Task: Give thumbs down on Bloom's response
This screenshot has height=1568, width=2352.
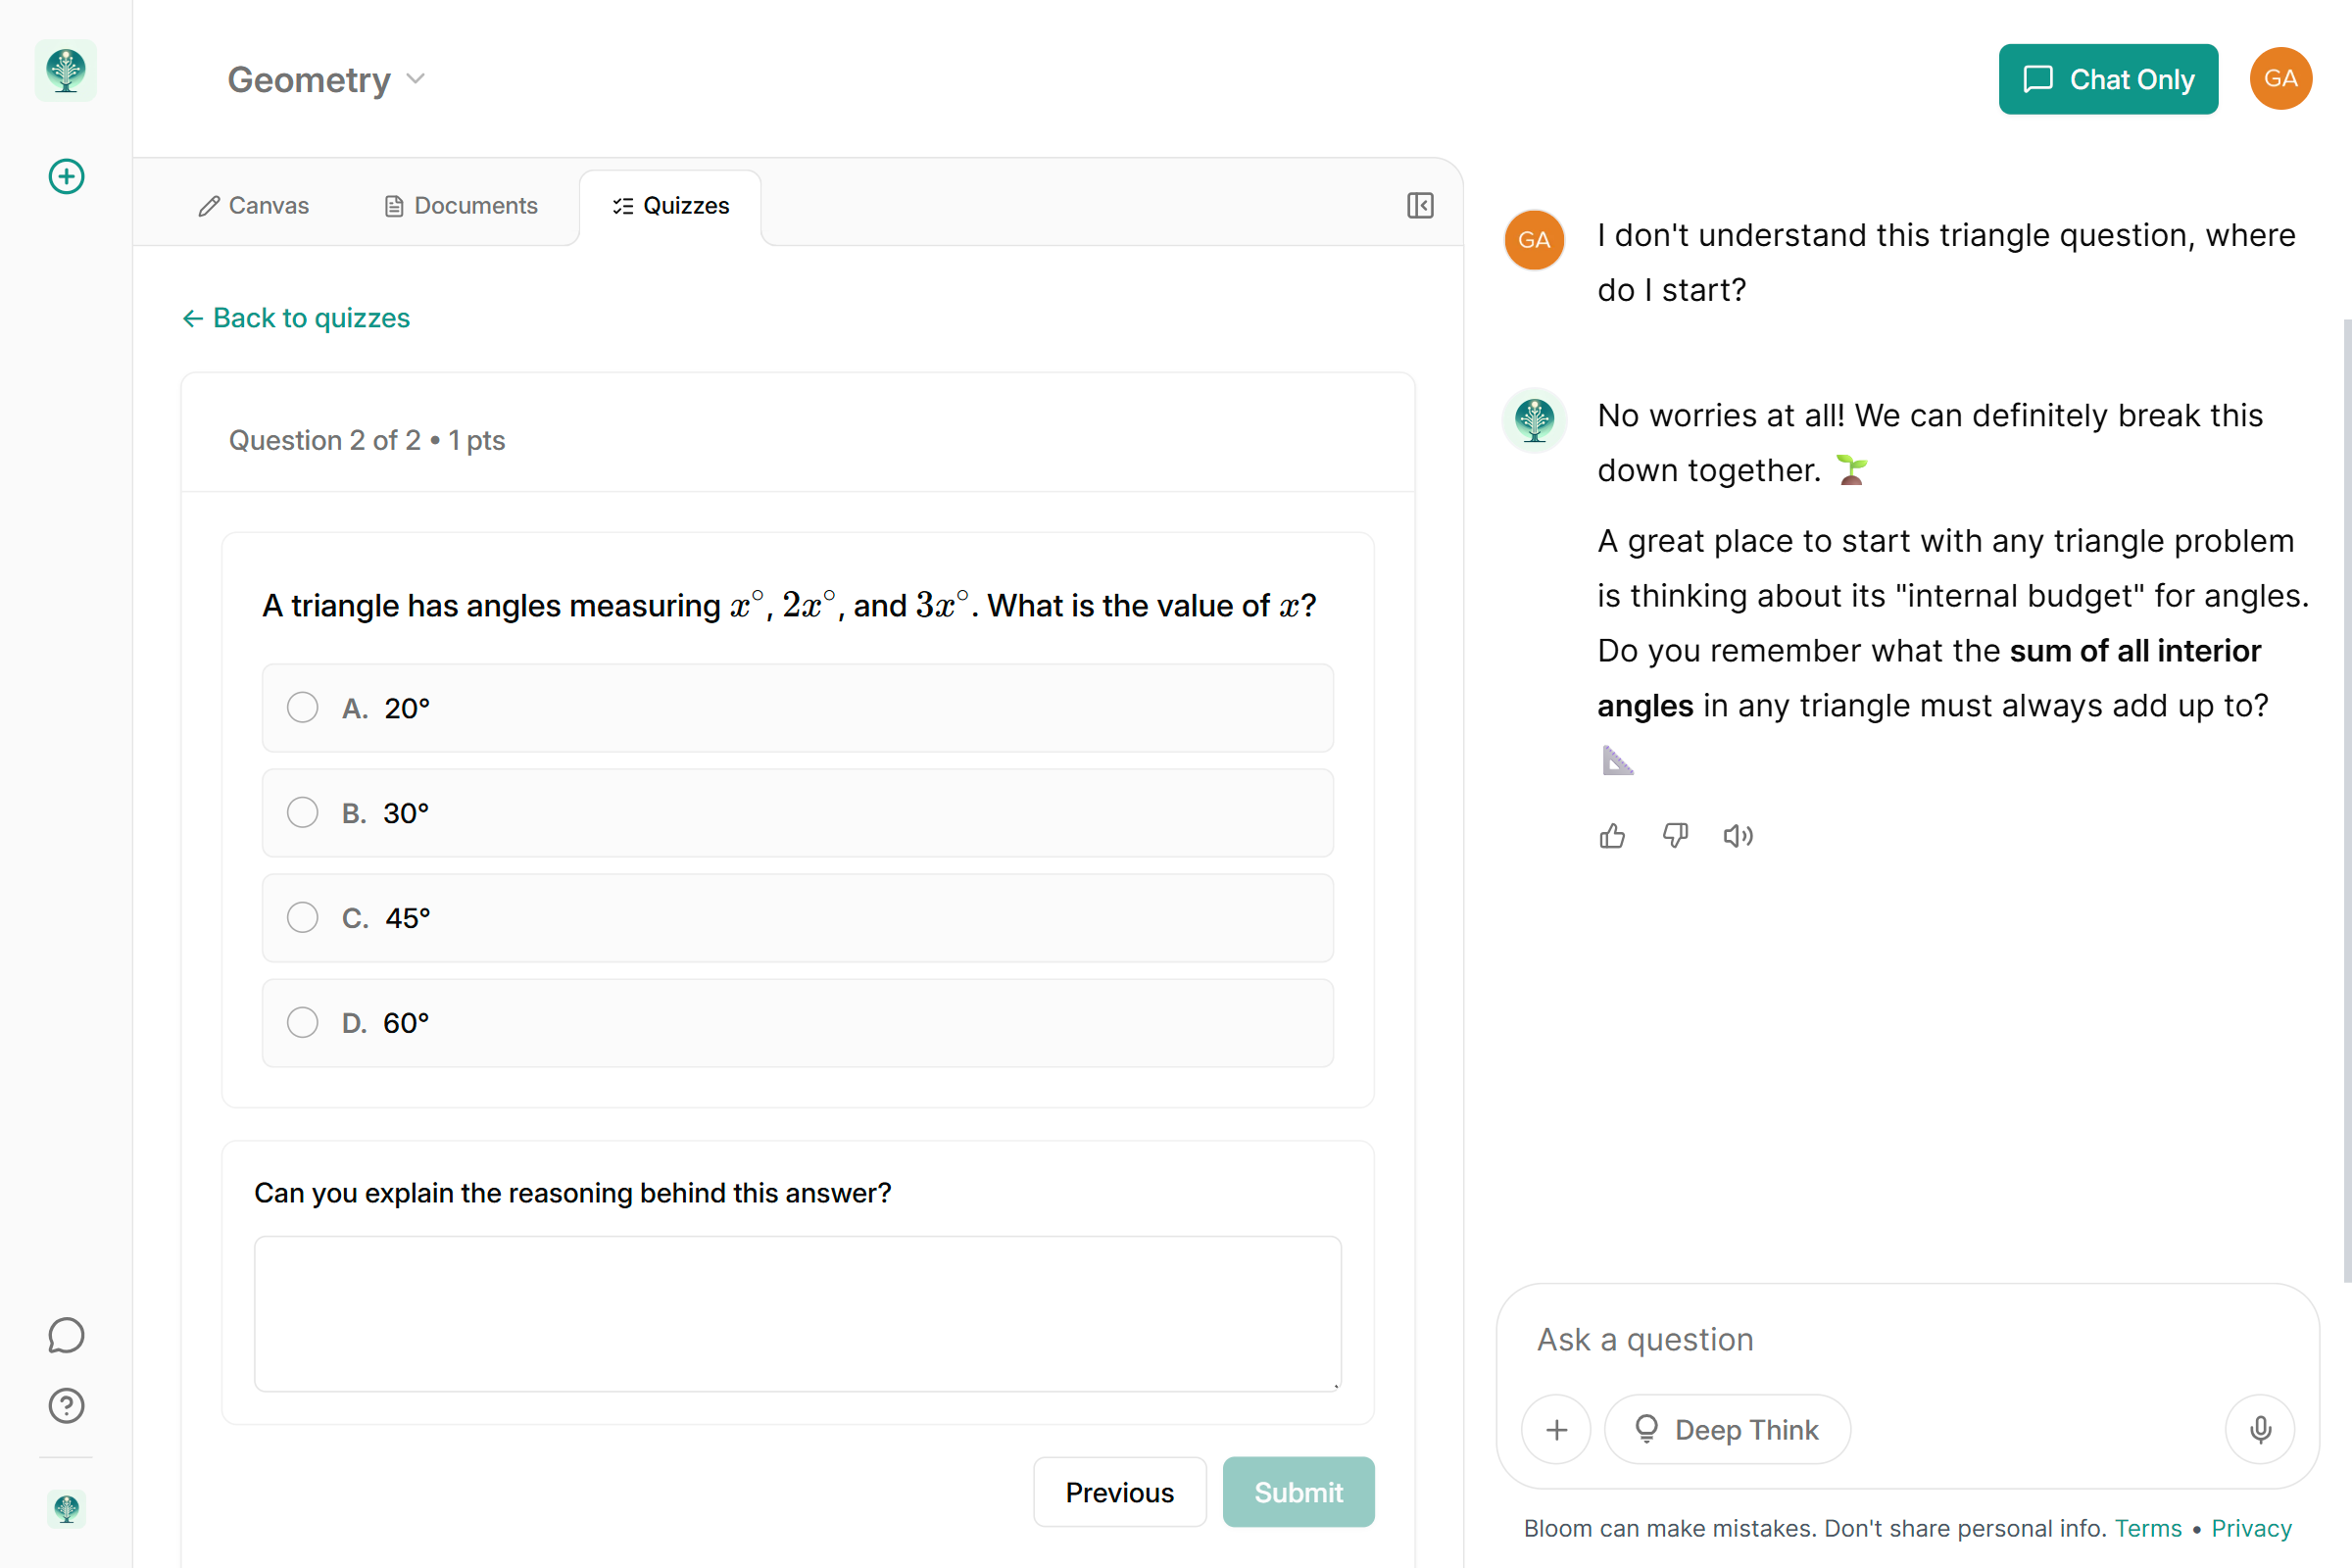Action: (x=1675, y=836)
